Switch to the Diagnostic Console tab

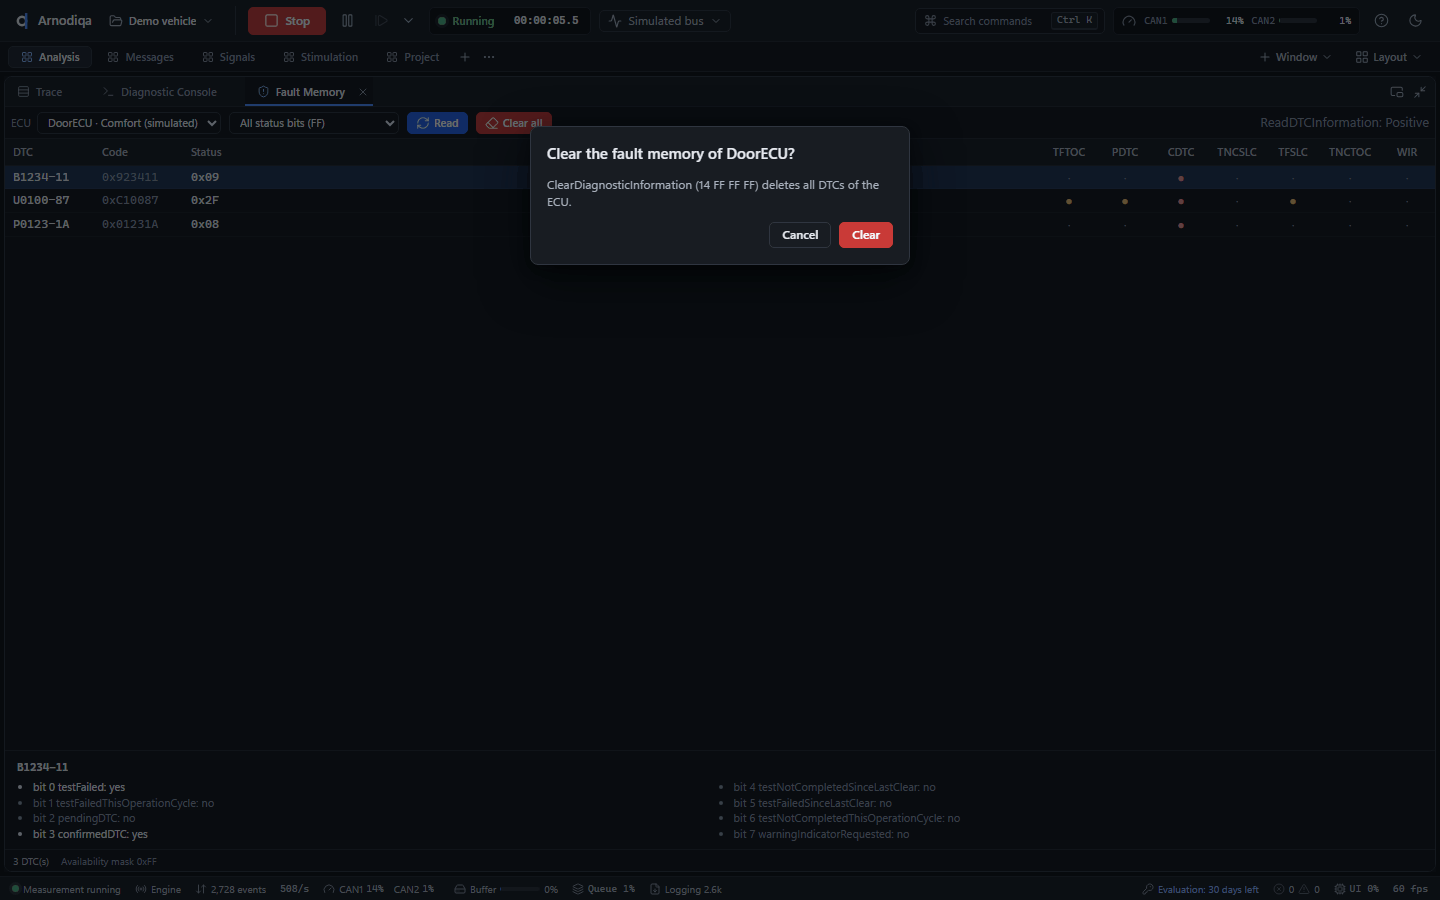click(160, 92)
